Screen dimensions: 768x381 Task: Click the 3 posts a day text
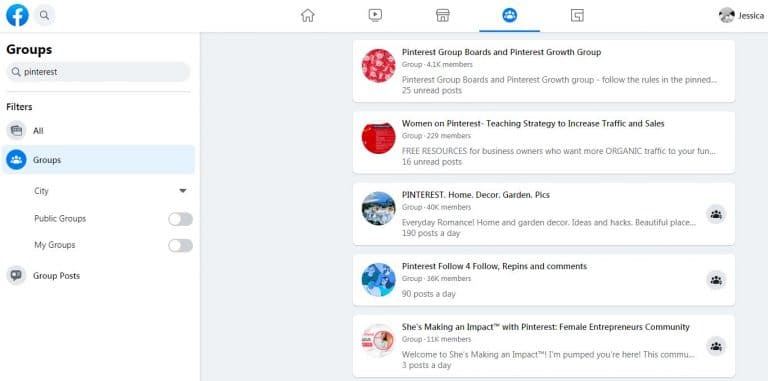(427, 365)
